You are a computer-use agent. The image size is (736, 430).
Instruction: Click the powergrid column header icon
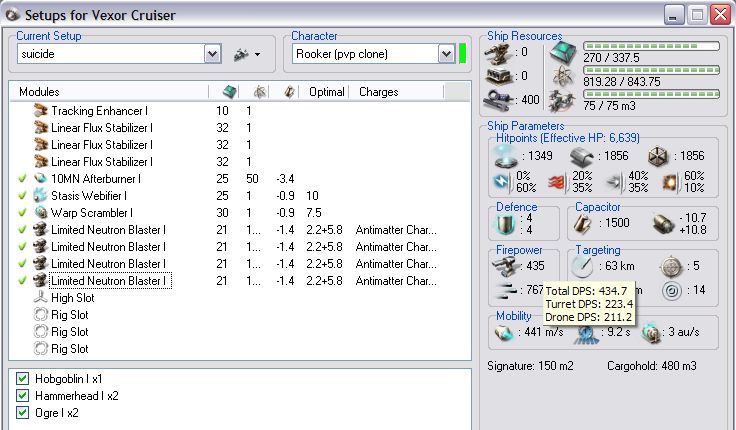(x=260, y=92)
